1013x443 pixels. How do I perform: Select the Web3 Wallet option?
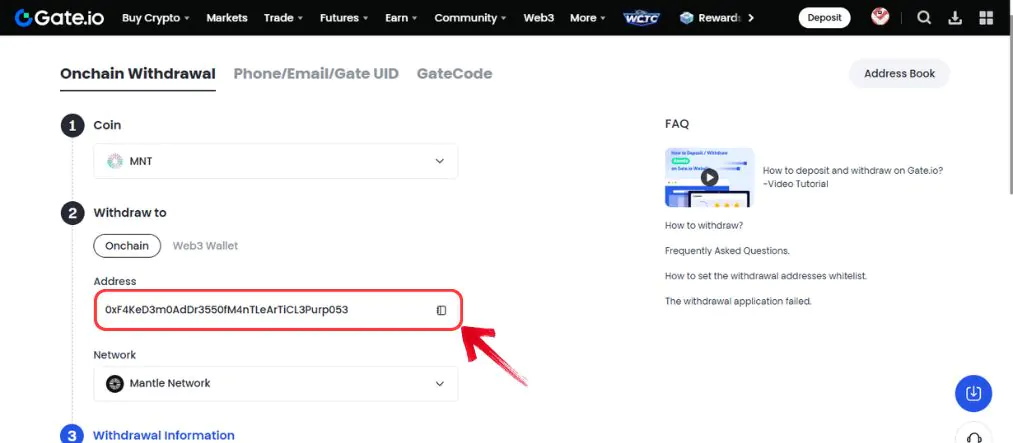(205, 246)
